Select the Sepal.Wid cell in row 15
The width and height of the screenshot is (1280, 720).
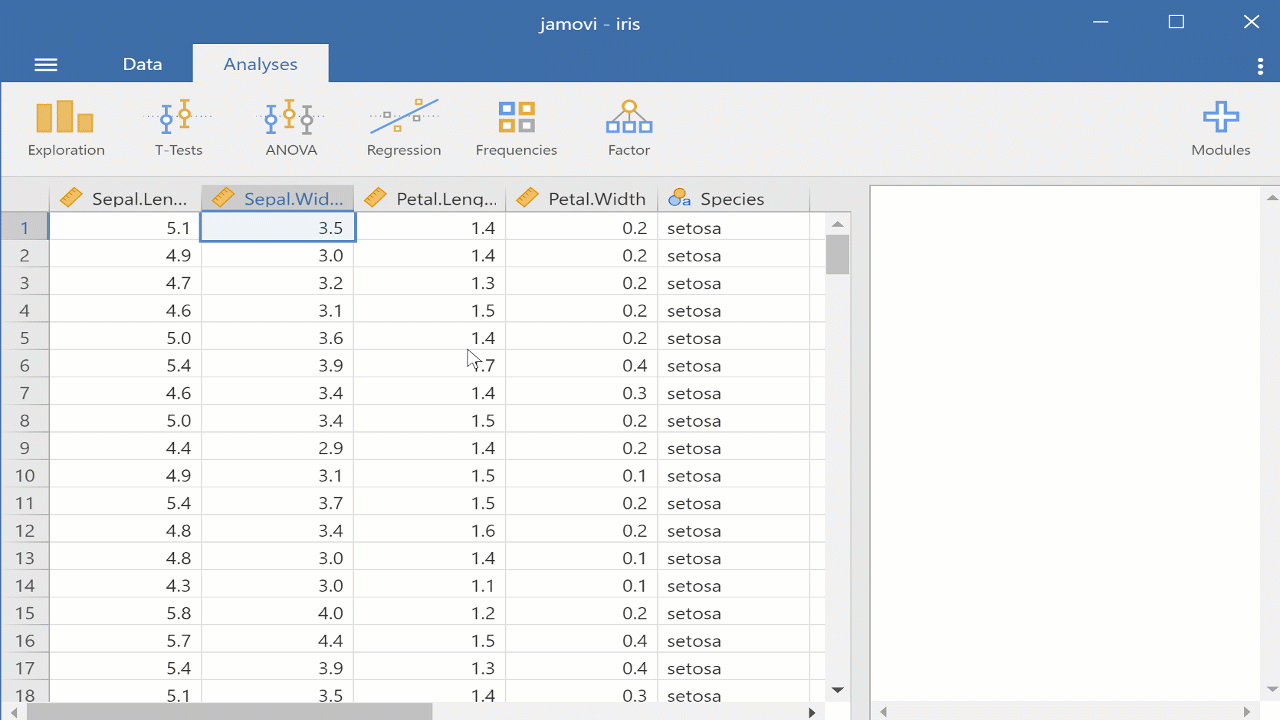300,612
